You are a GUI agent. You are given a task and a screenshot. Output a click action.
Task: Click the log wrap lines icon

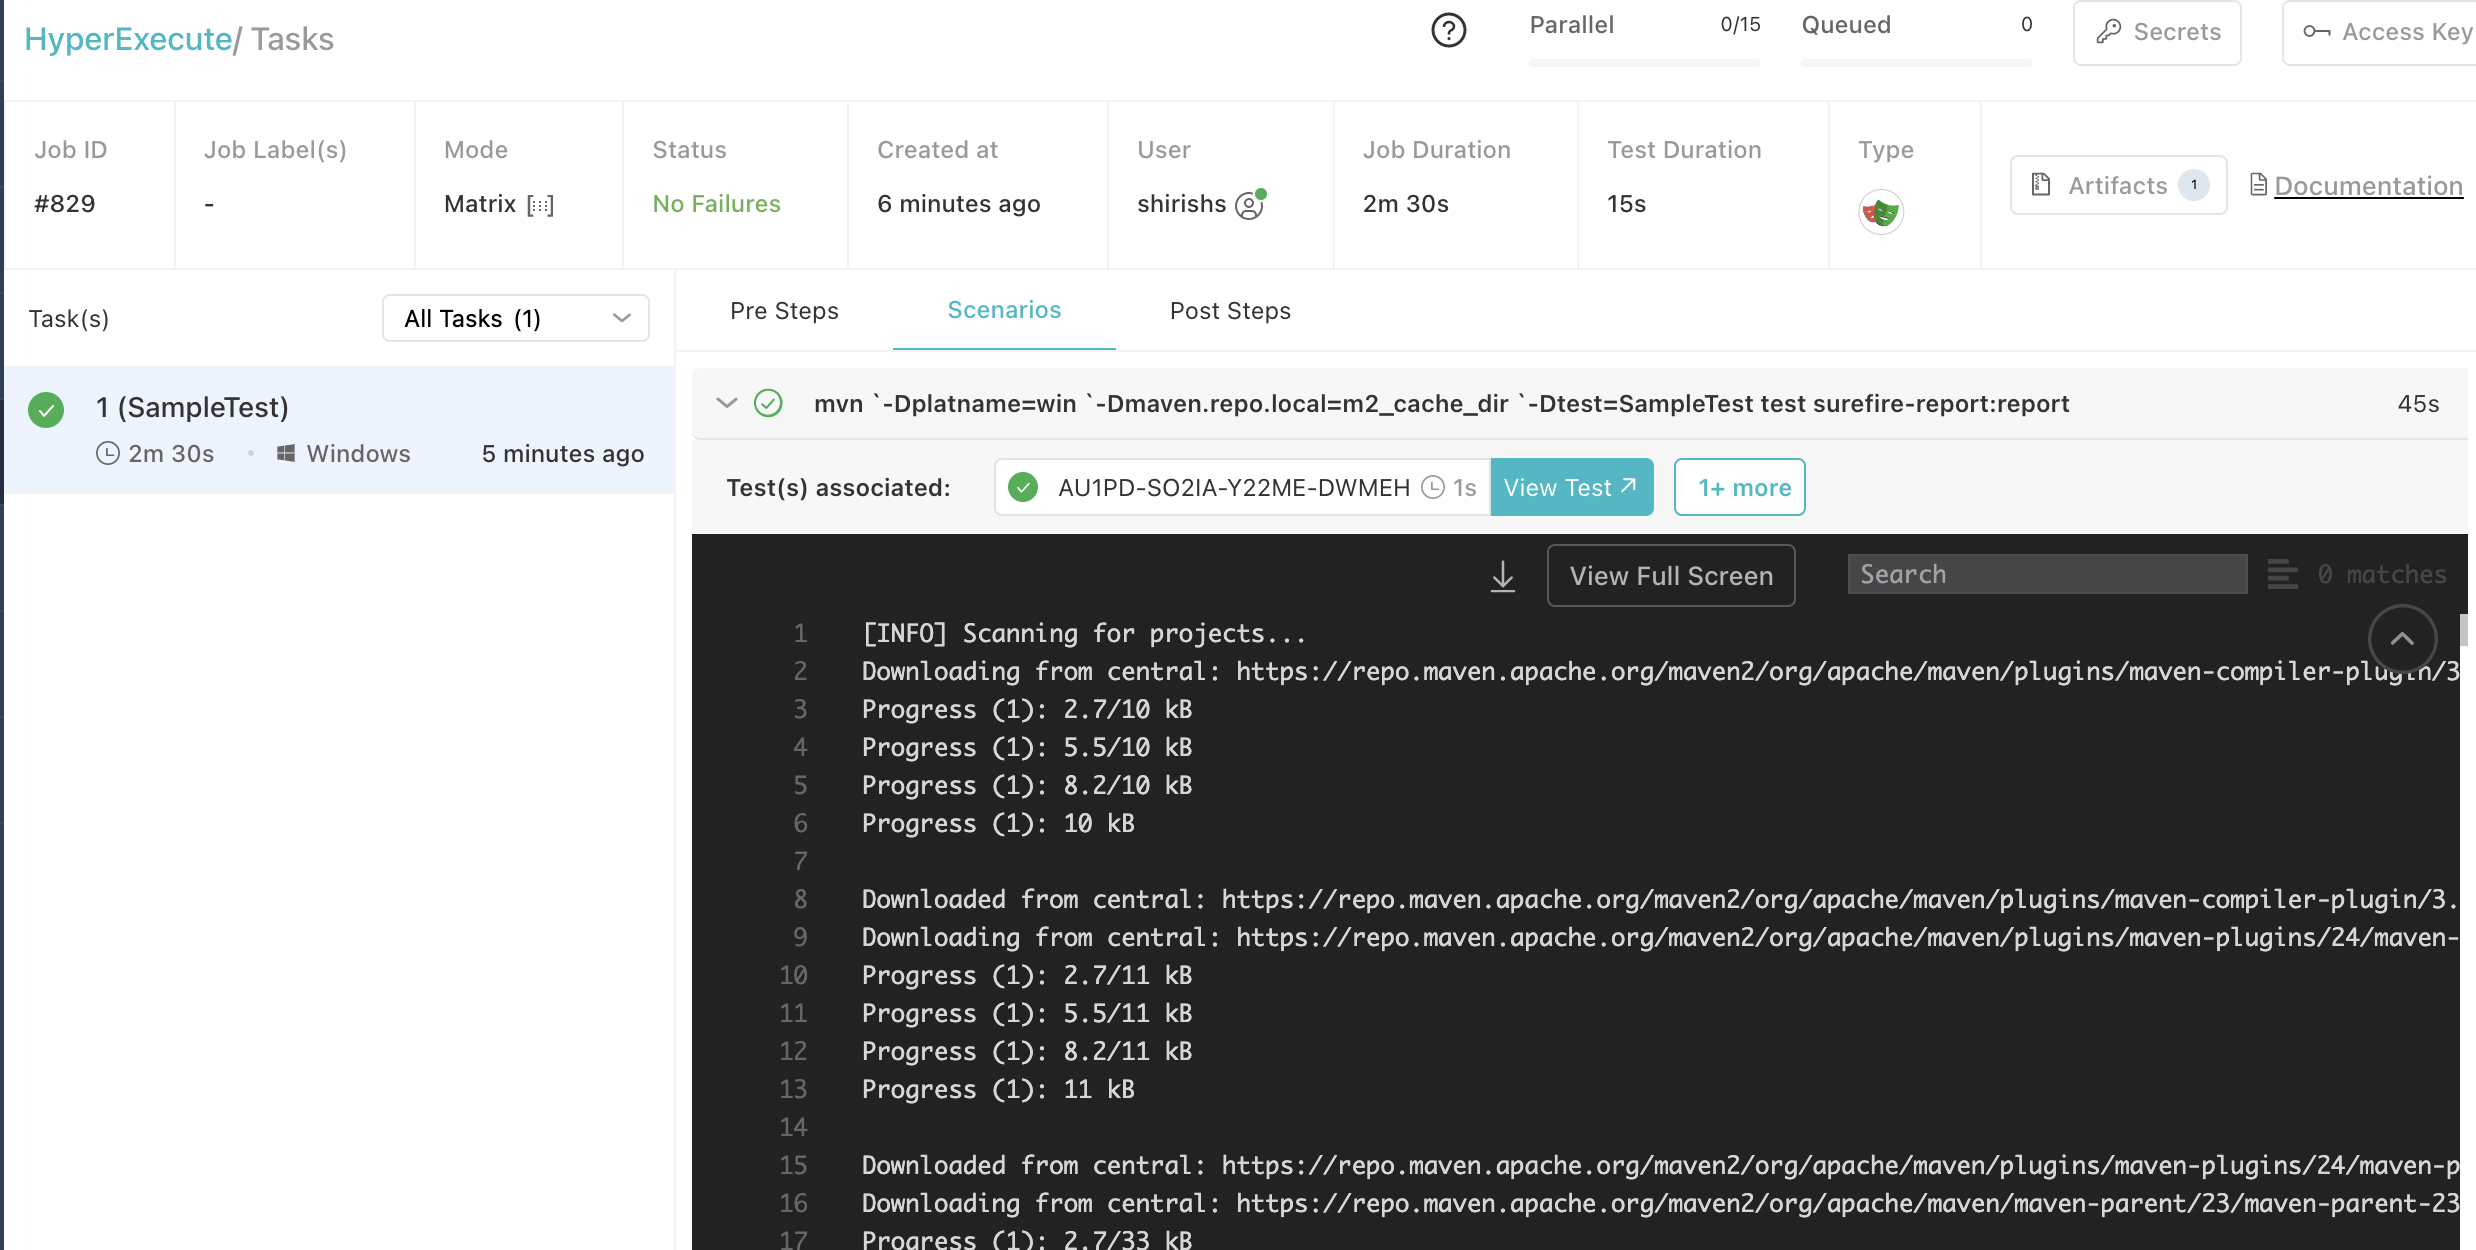(x=2282, y=575)
